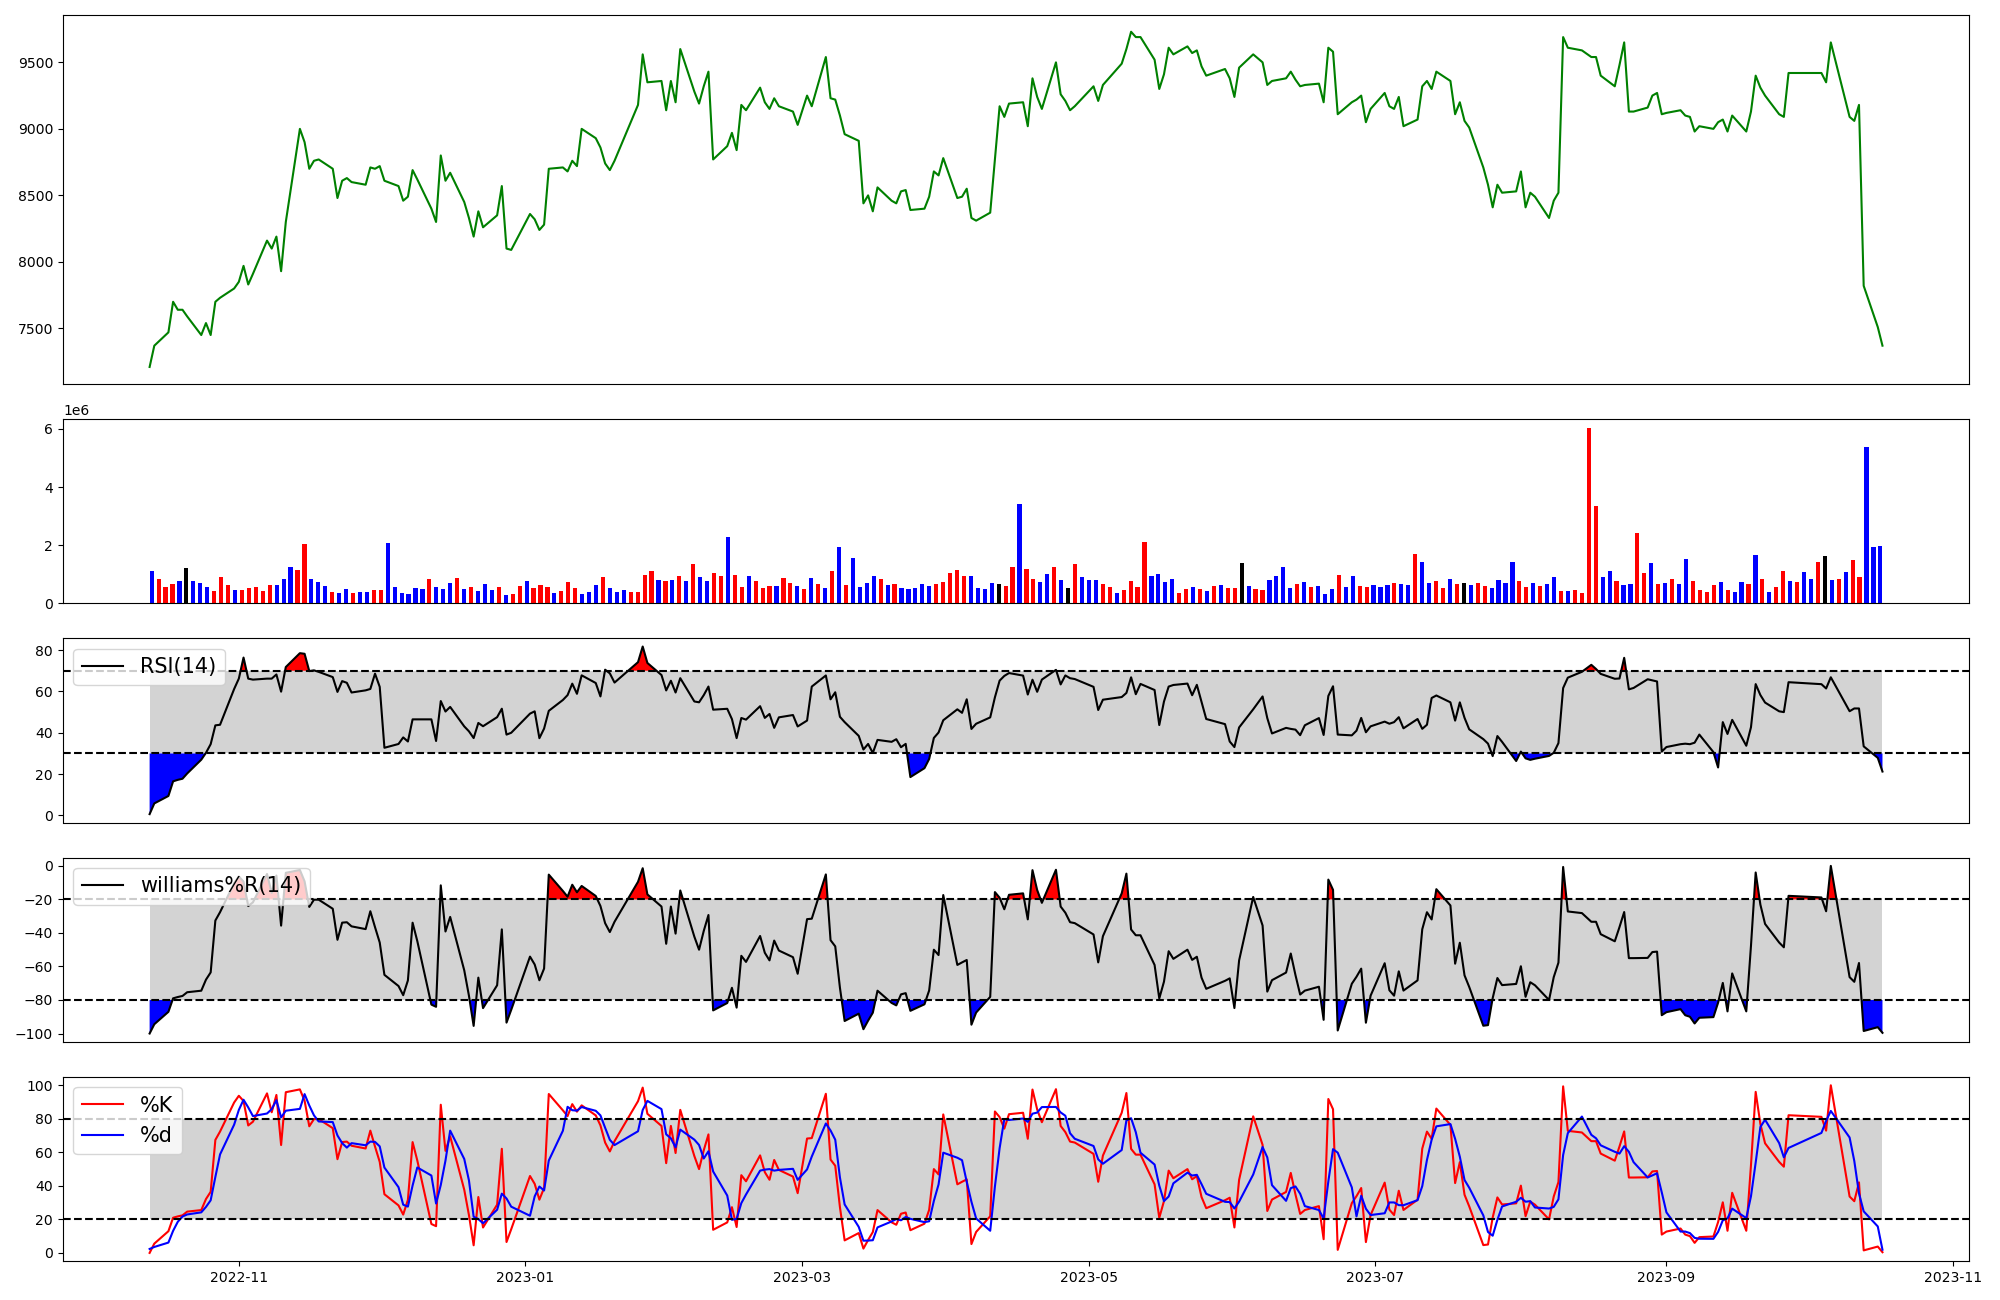Click the 2023-07 x-axis date label

click(1375, 1277)
